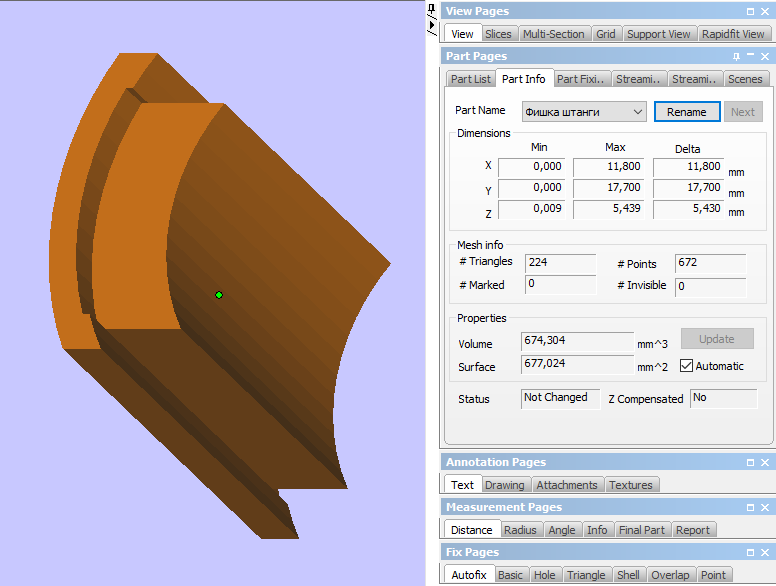Click the pin icon at the sidebar's top-left edge
The height and width of the screenshot is (586, 776).
click(x=432, y=11)
